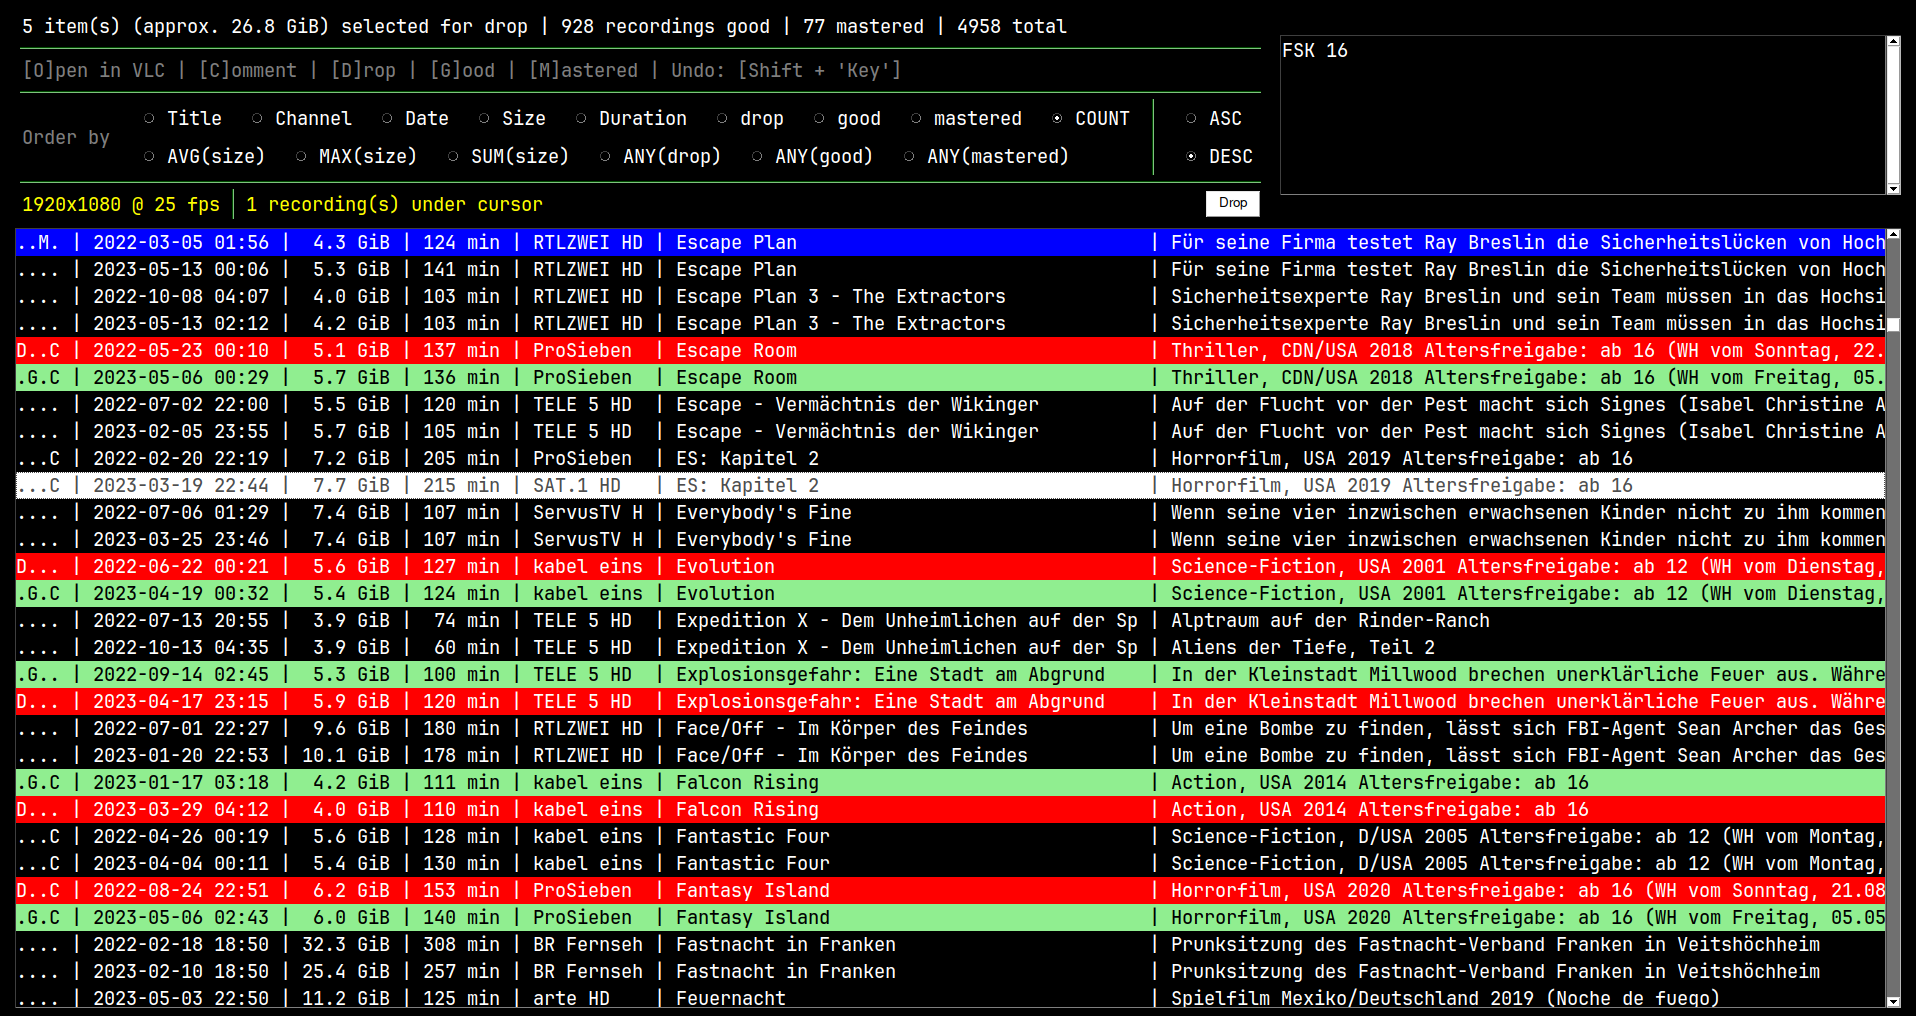The width and height of the screenshot is (1916, 1016).
Task: Select Escape Plan 3 row from 2022-10-08
Action: (x=950, y=296)
